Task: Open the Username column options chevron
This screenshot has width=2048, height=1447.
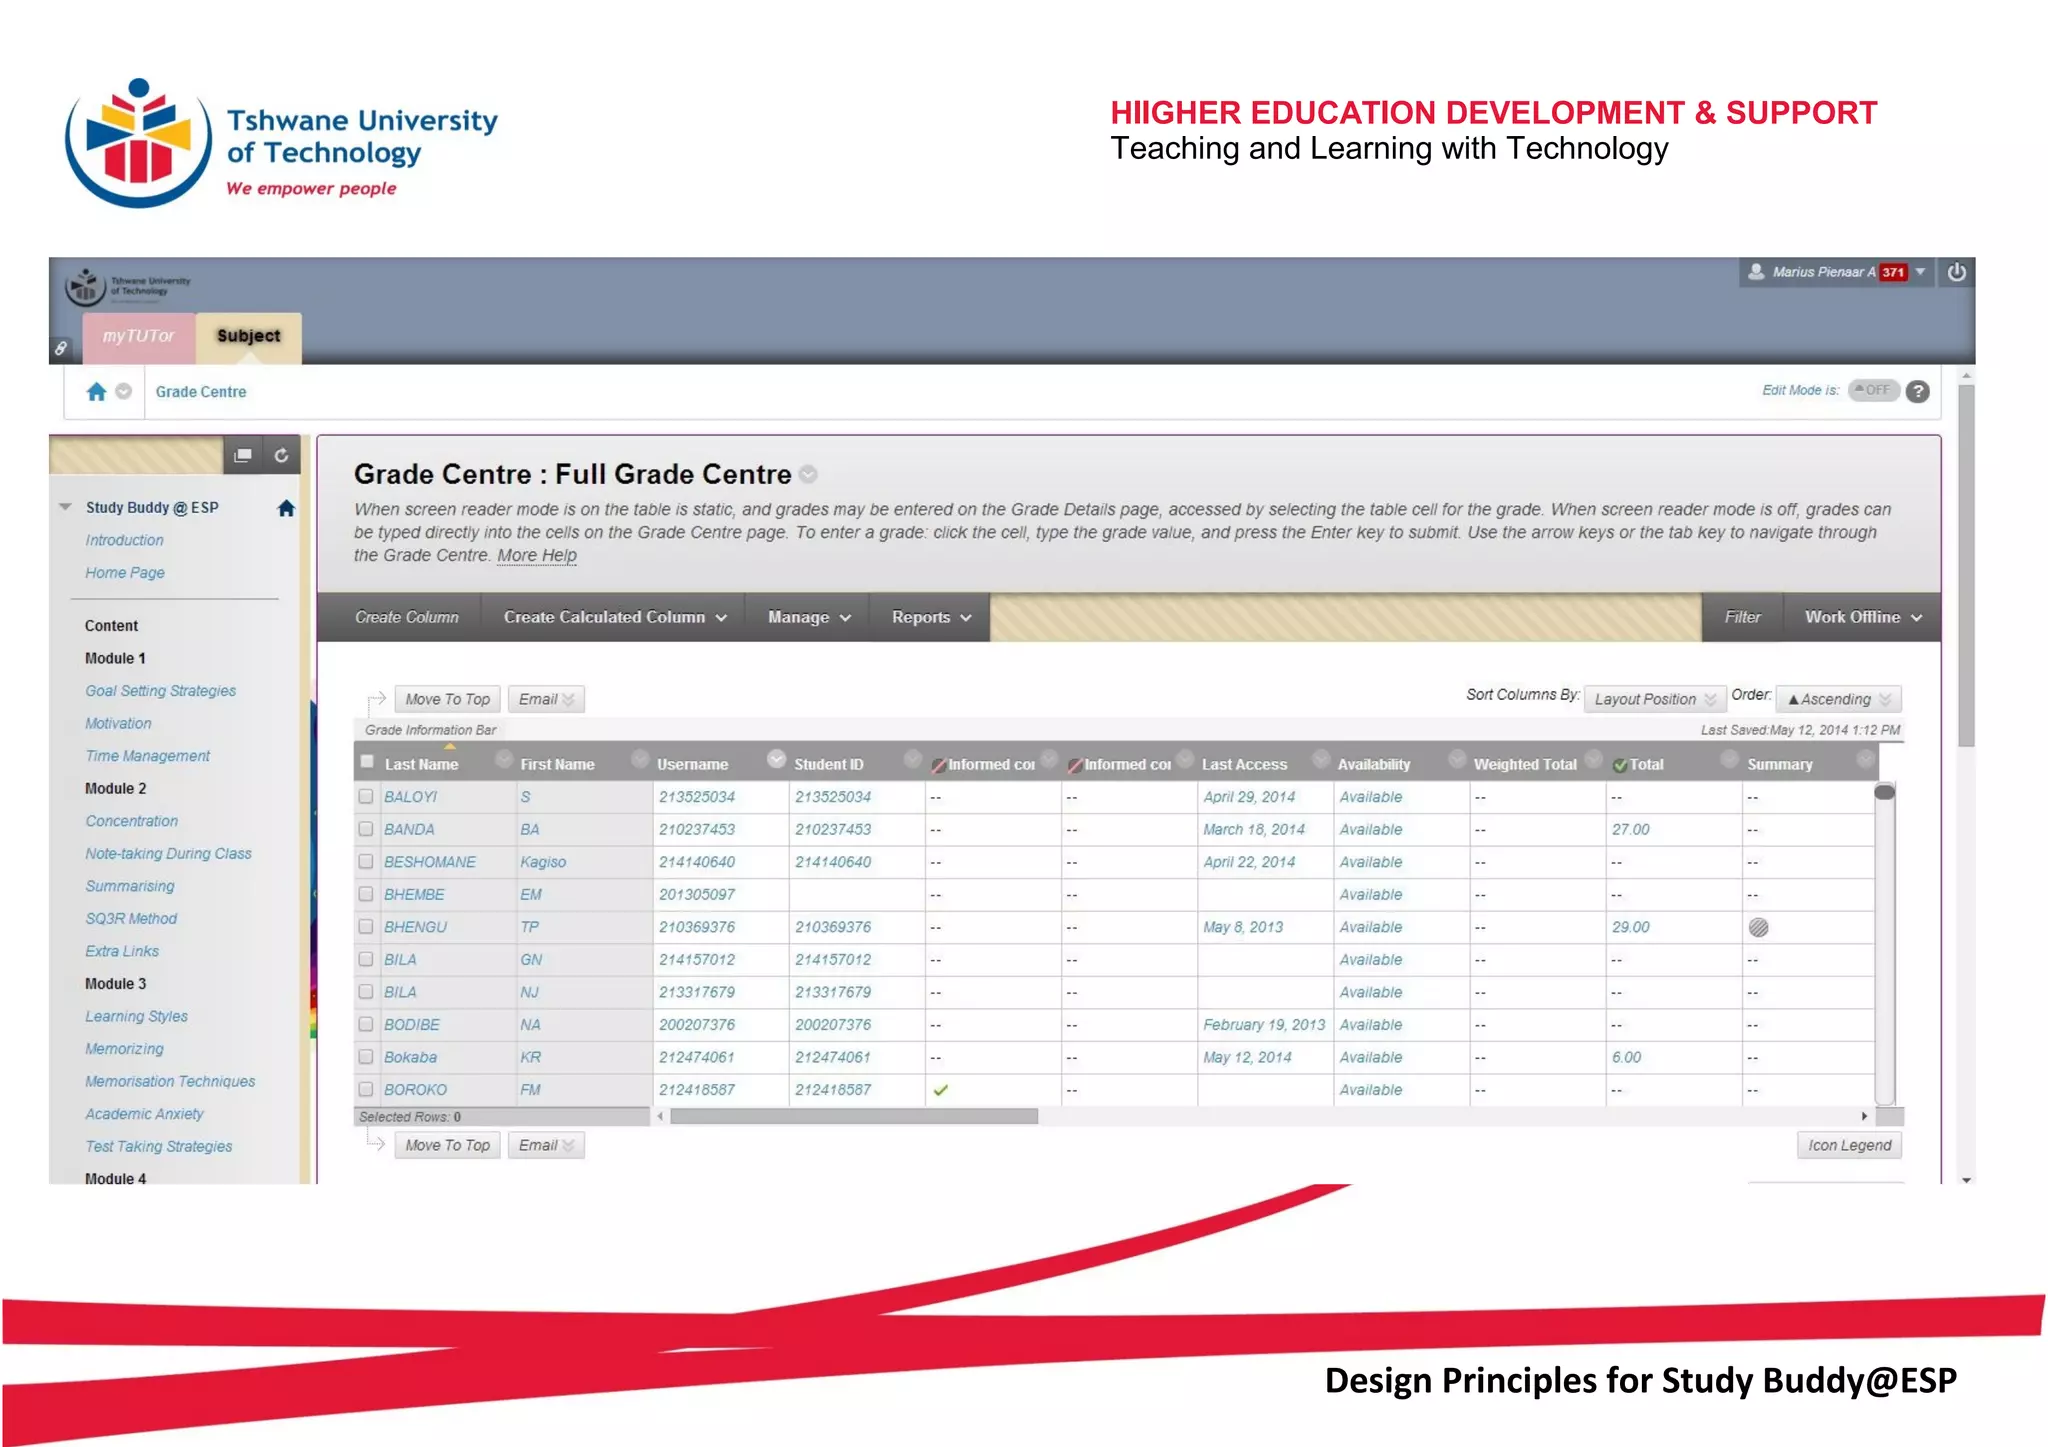Action: pos(776,759)
